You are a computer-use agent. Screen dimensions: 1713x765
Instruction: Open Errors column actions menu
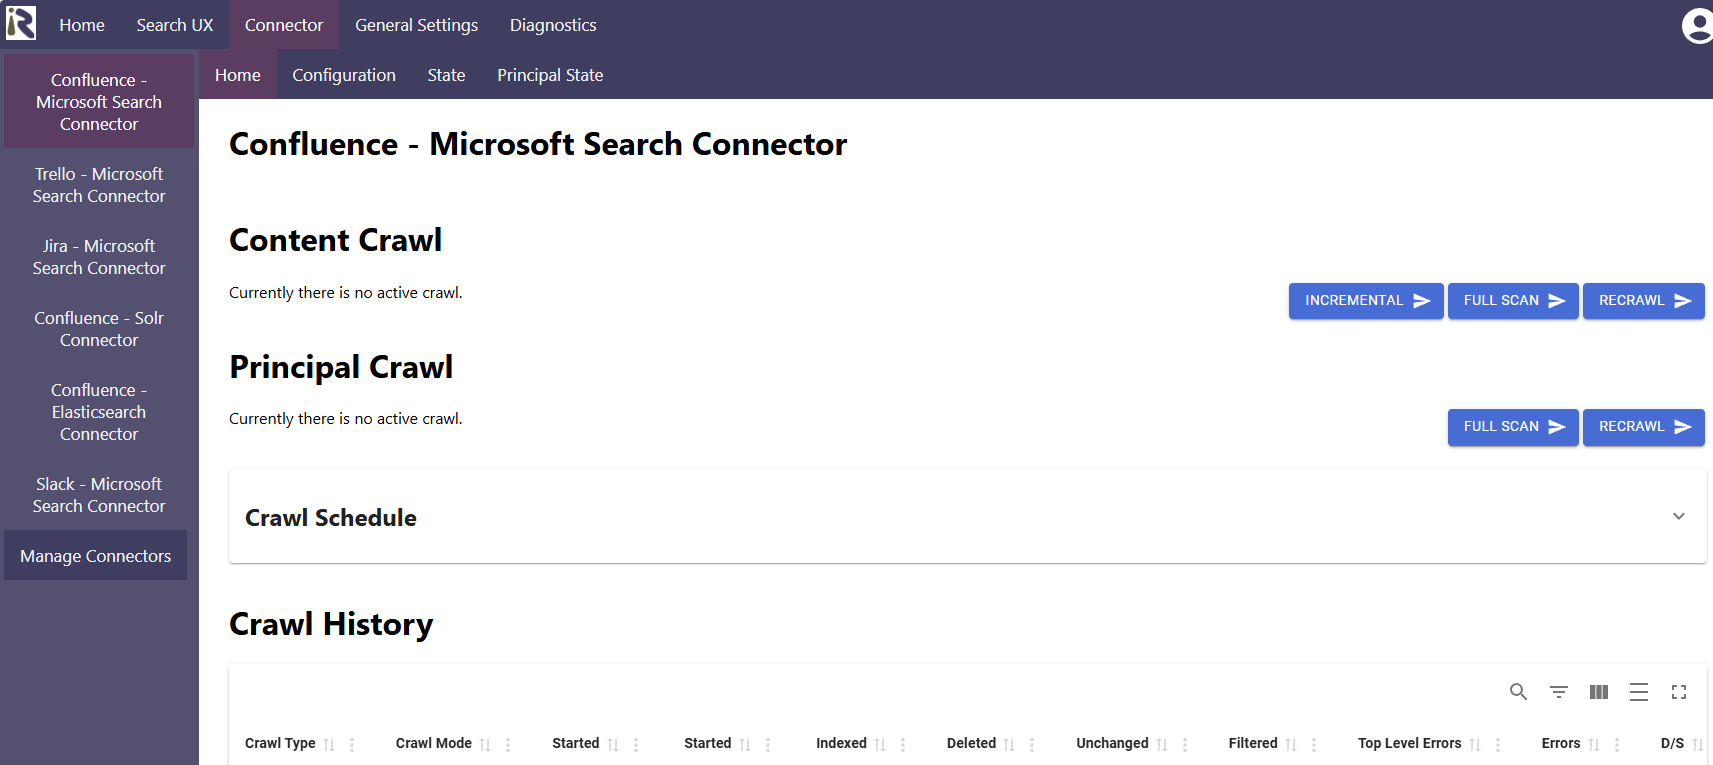click(x=1617, y=744)
